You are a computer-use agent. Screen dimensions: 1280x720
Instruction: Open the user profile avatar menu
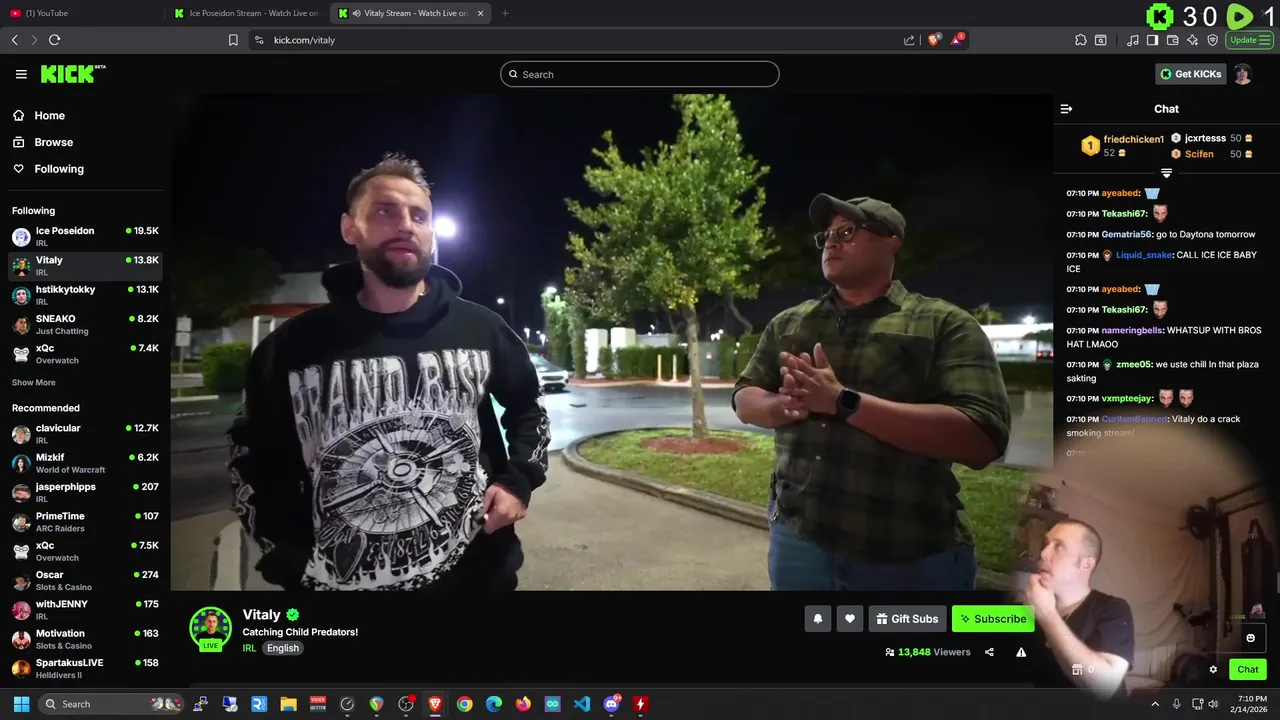click(1243, 74)
